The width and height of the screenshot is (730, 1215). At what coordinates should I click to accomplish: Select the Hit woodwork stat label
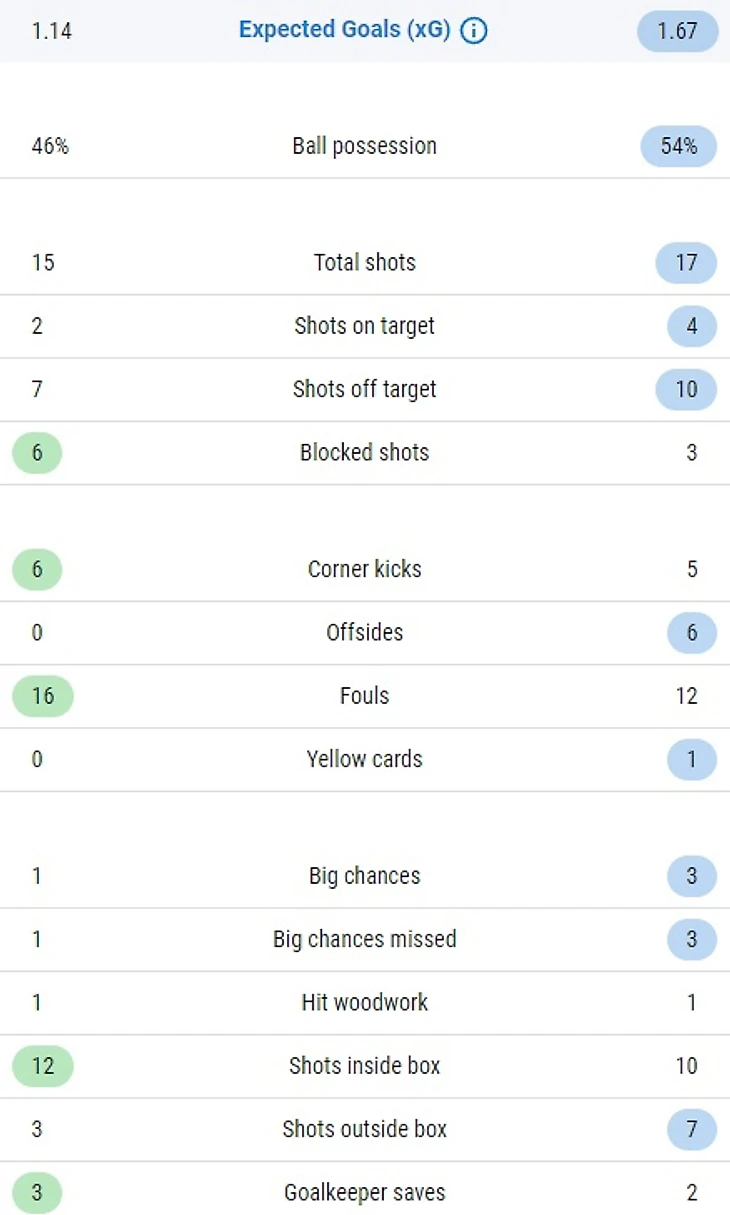(x=364, y=1002)
